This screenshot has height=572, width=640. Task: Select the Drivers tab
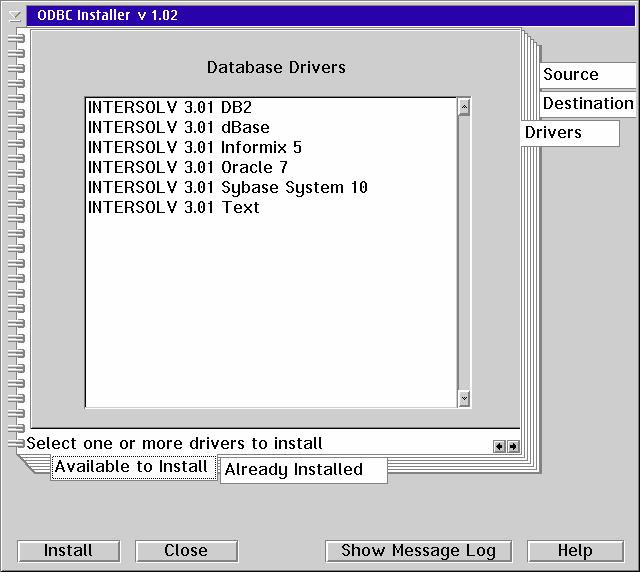pos(570,133)
